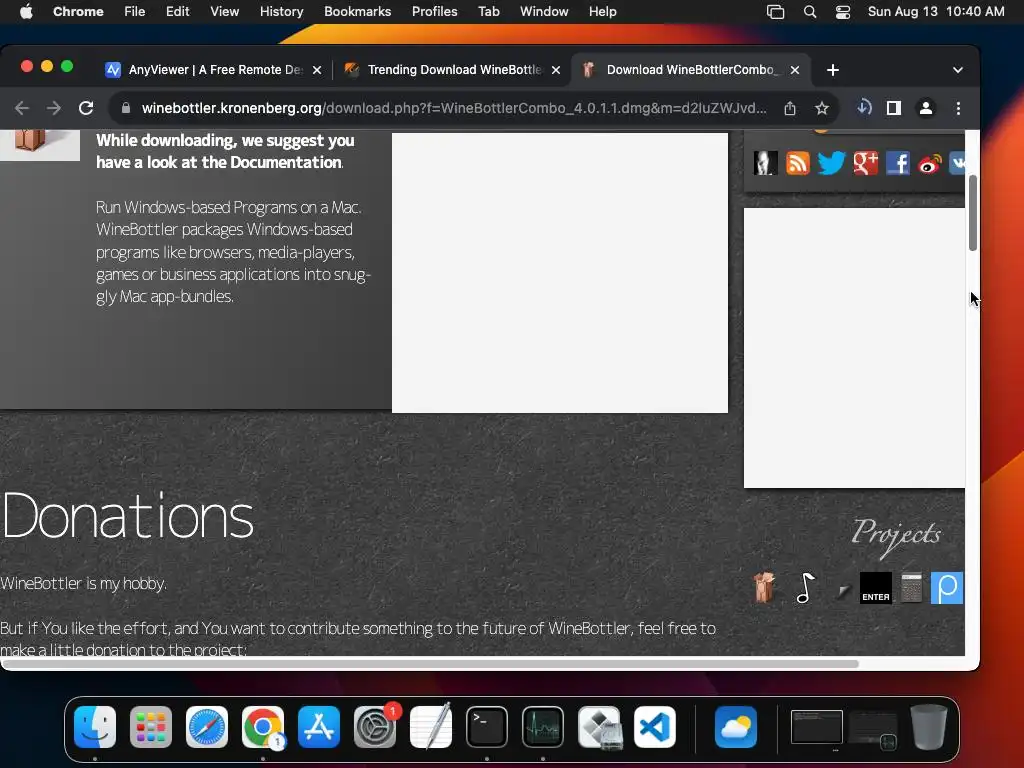Open Activity Monitor from the Dock
The image size is (1024, 768).
(x=543, y=726)
